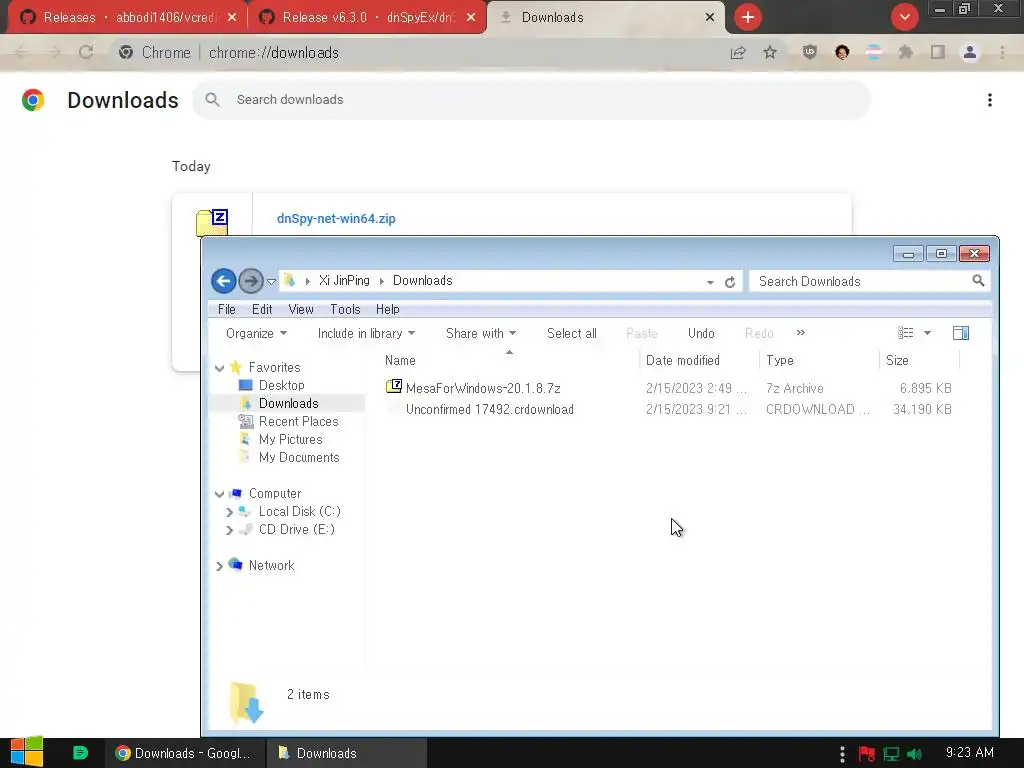
Task: Click the Chrome forward arrow button
Action: coord(54,53)
